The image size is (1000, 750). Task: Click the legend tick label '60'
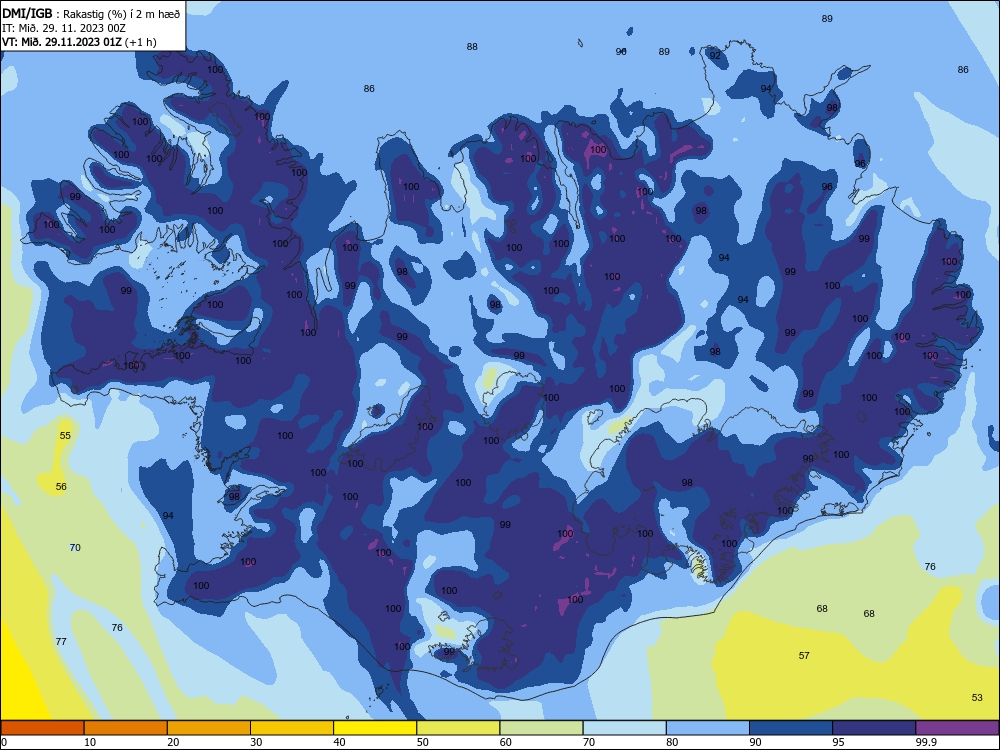coord(506,742)
